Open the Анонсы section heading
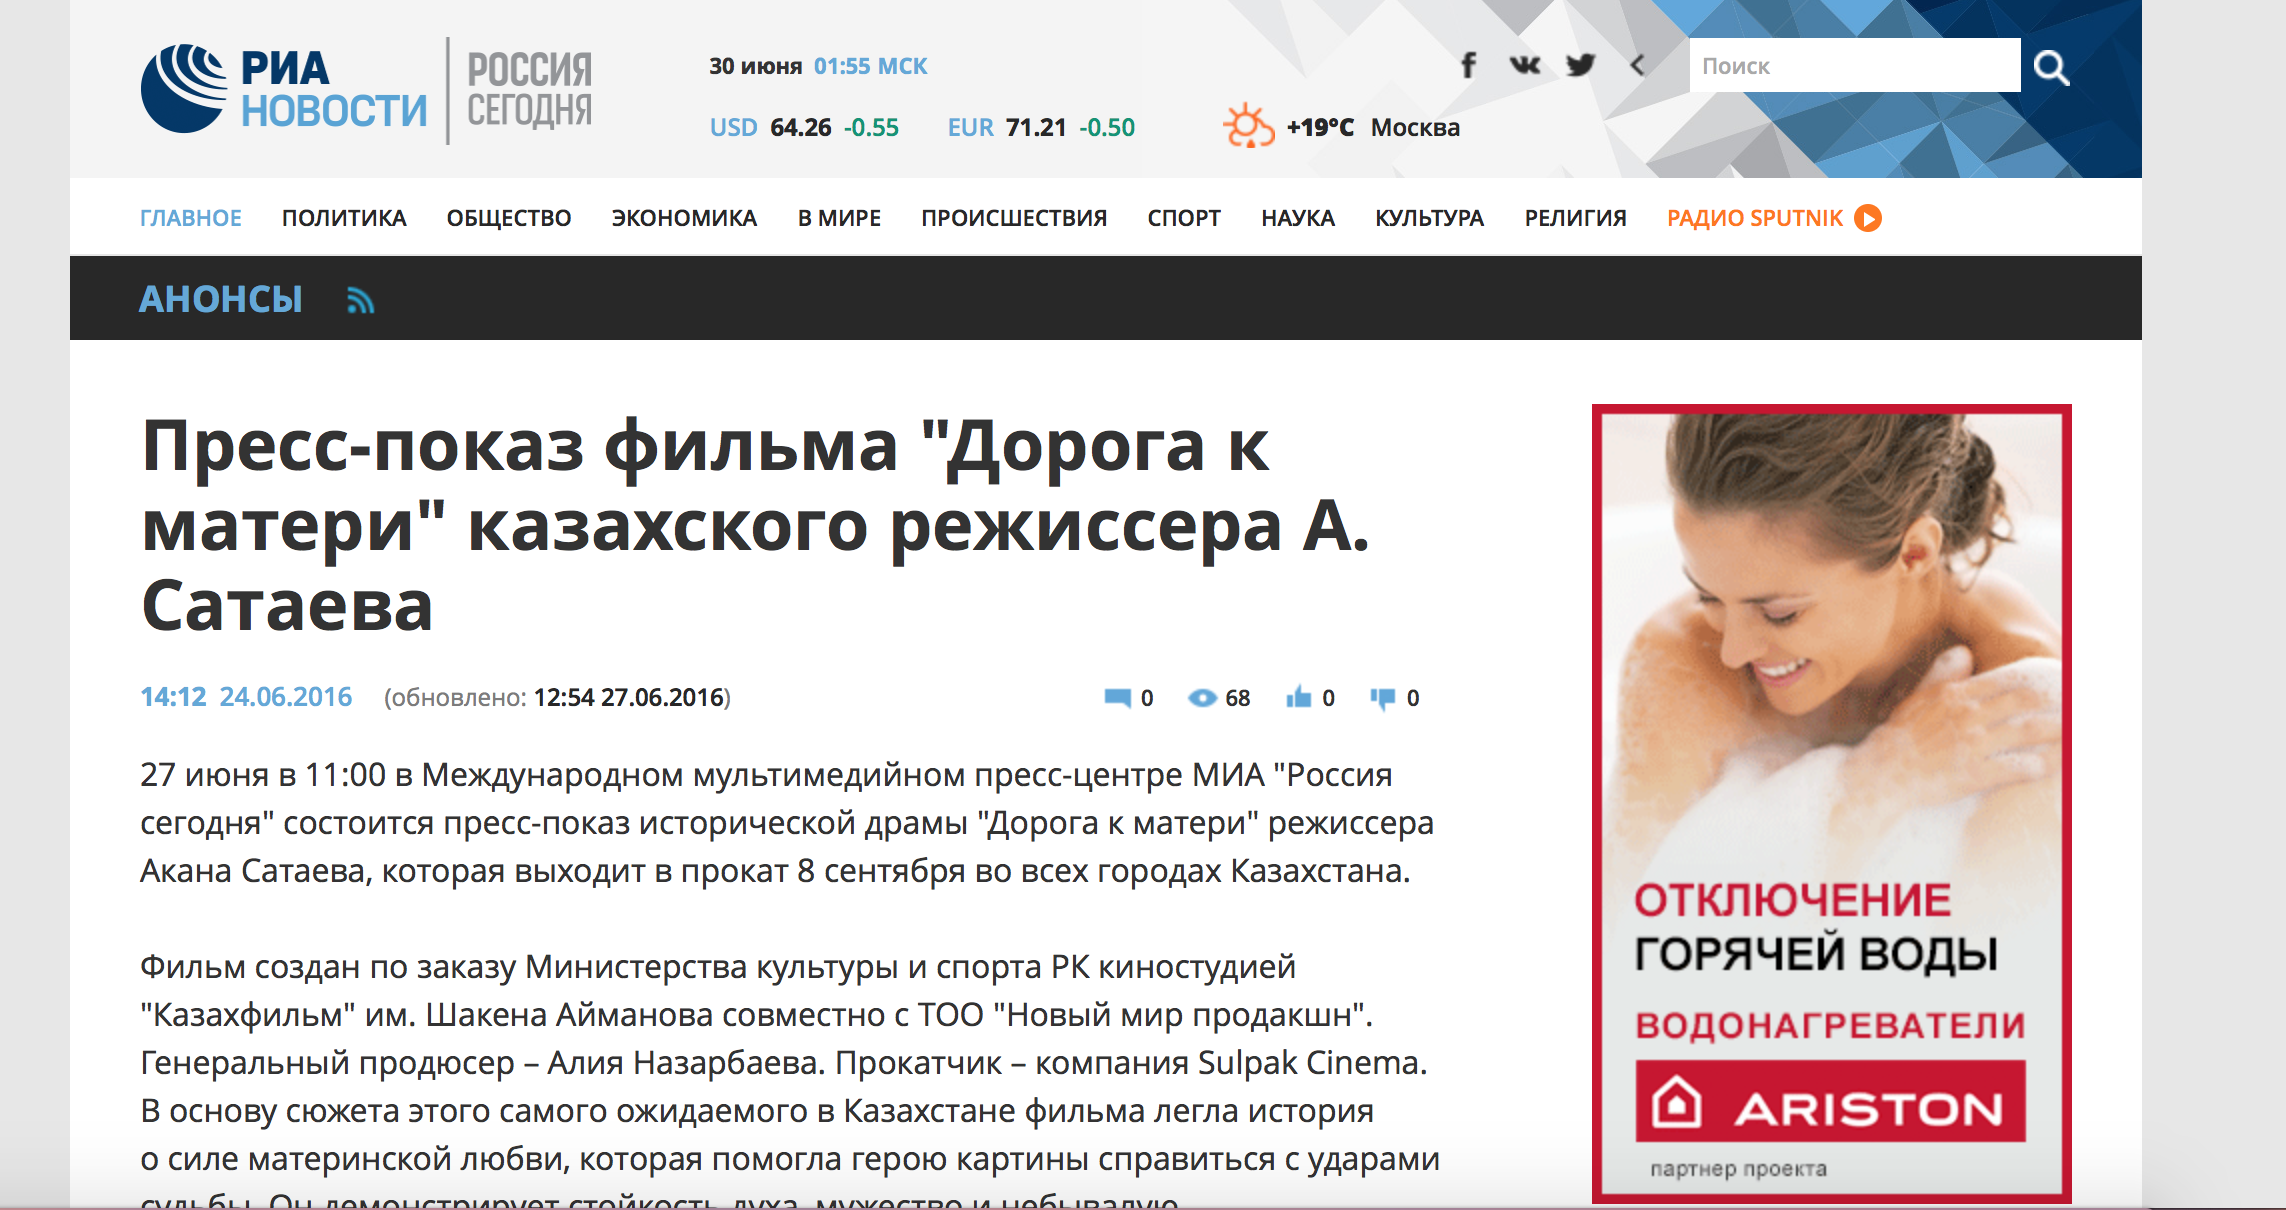The height and width of the screenshot is (1210, 2286). tap(221, 299)
